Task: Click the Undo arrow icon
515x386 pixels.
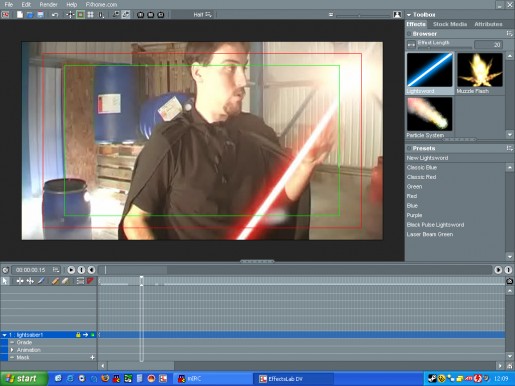Action: tap(55, 15)
